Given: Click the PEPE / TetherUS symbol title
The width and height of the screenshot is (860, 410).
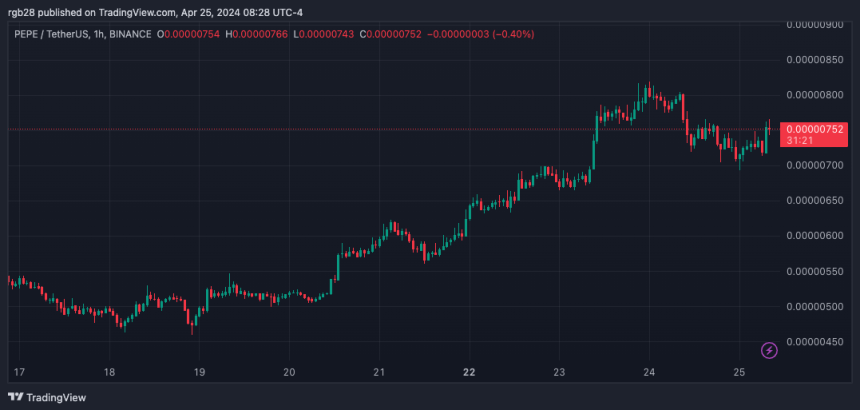Looking at the screenshot, I should coord(50,34).
